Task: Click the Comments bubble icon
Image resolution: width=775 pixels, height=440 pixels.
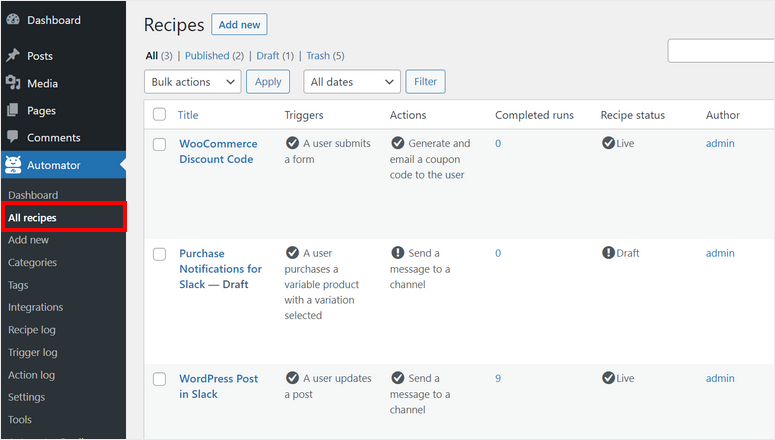Action: coord(13,137)
